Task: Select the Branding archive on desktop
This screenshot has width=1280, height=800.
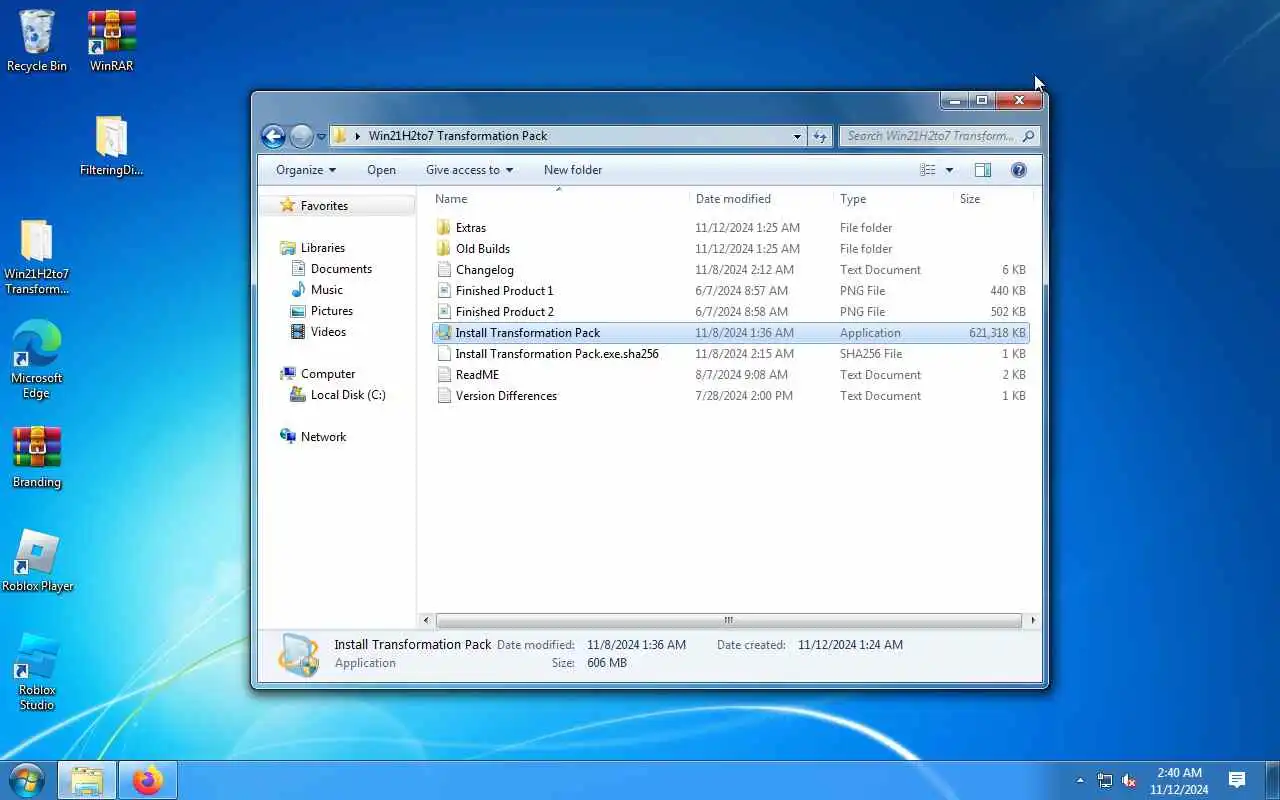Action: pos(37,458)
